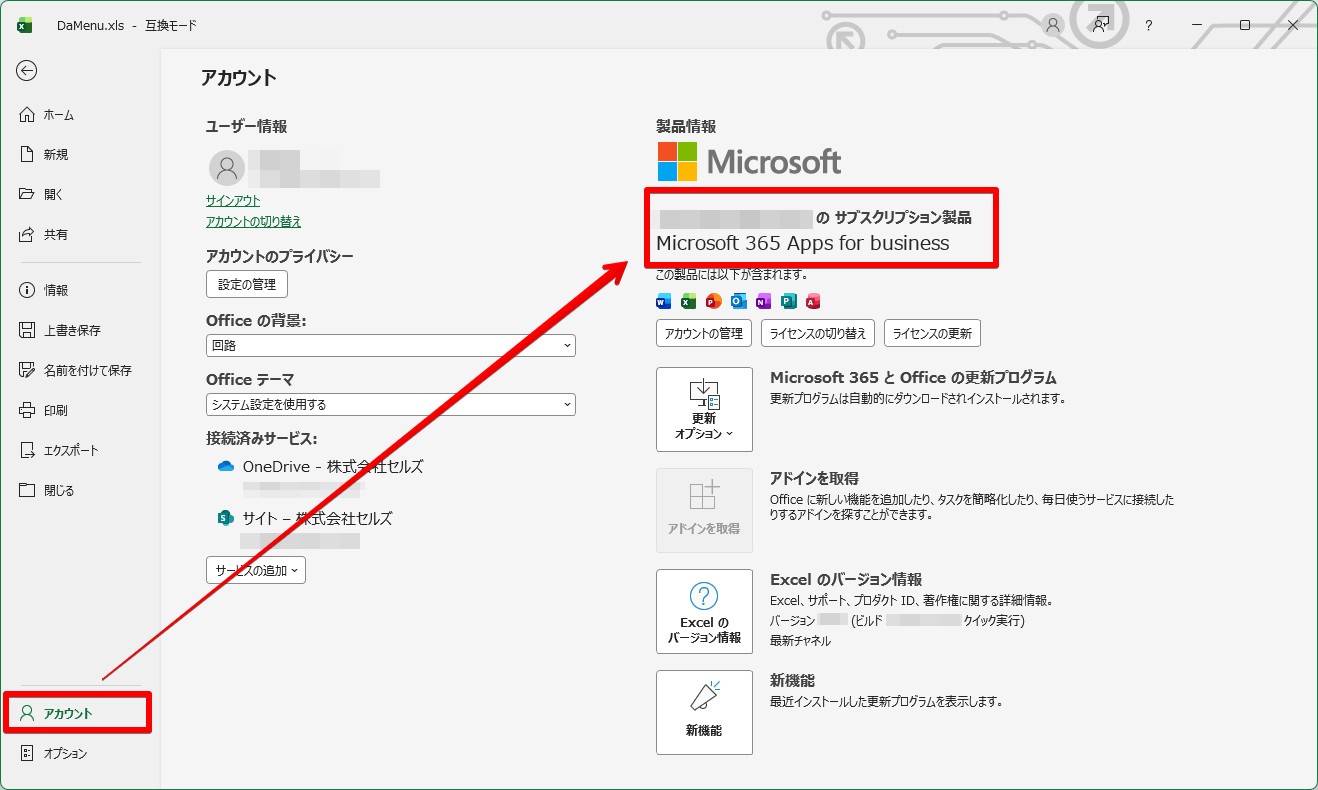Click the ユーザー情報 heading
The height and width of the screenshot is (790, 1318).
click(x=247, y=127)
